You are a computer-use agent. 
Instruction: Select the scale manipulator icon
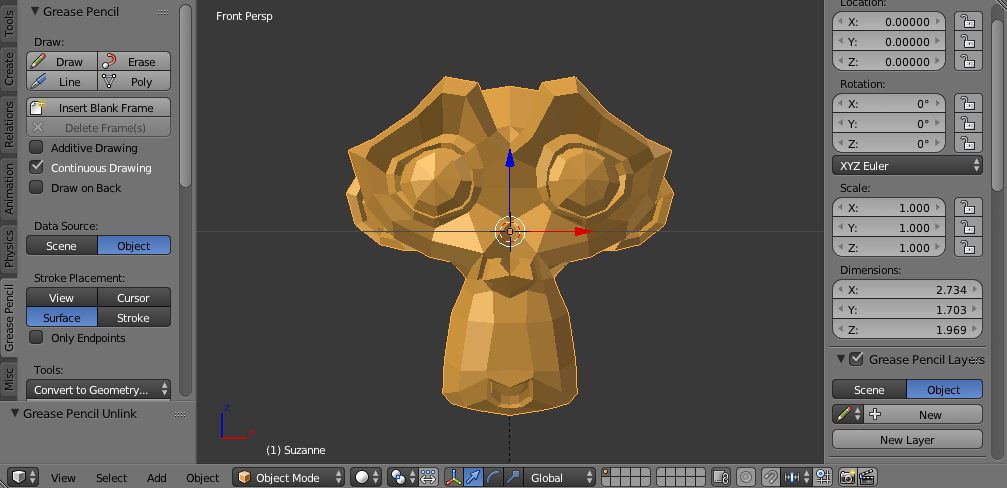(x=513, y=477)
